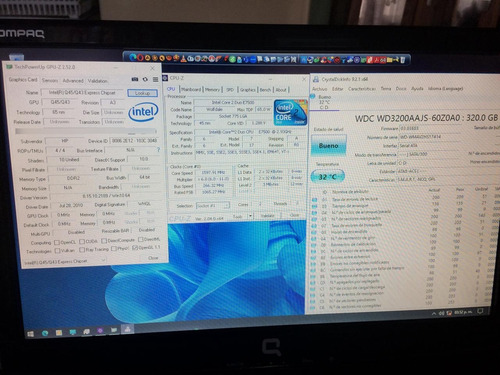
Task: Click Bus Interface question mark in GPU-Z
Action: coord(158,150)
